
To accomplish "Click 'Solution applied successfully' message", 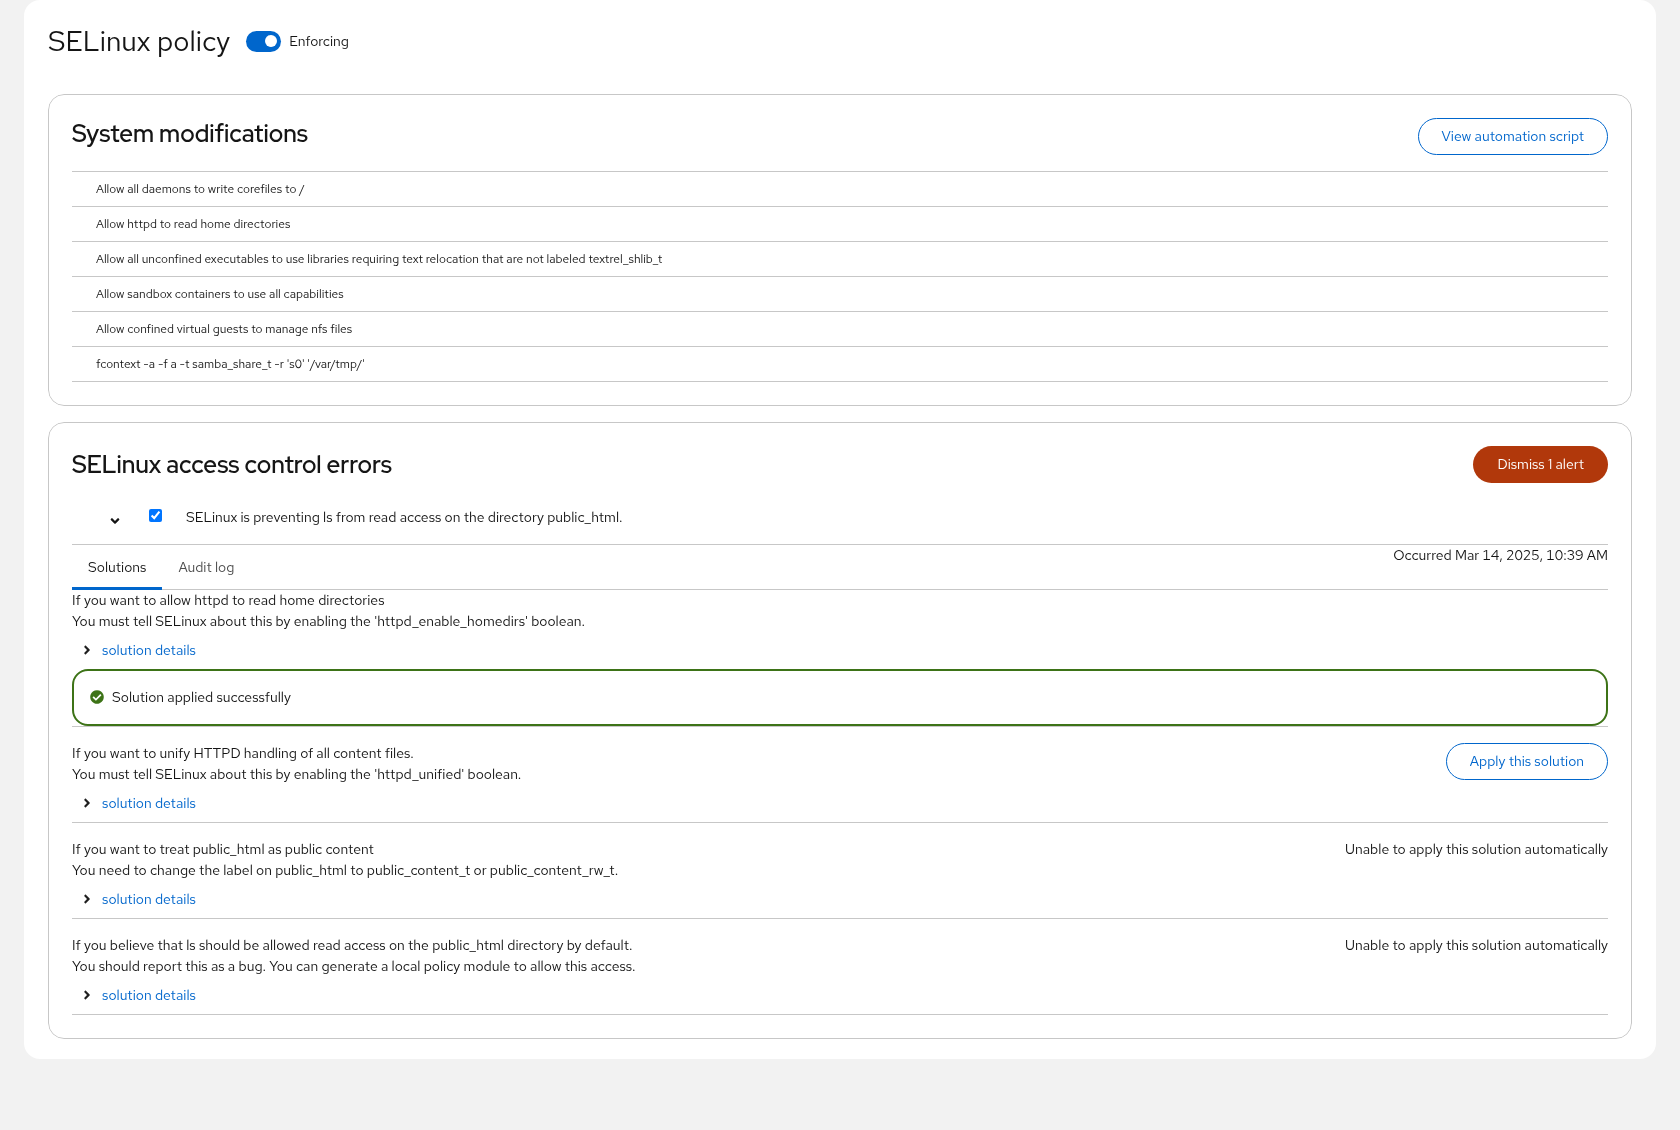I will (201, 697).
